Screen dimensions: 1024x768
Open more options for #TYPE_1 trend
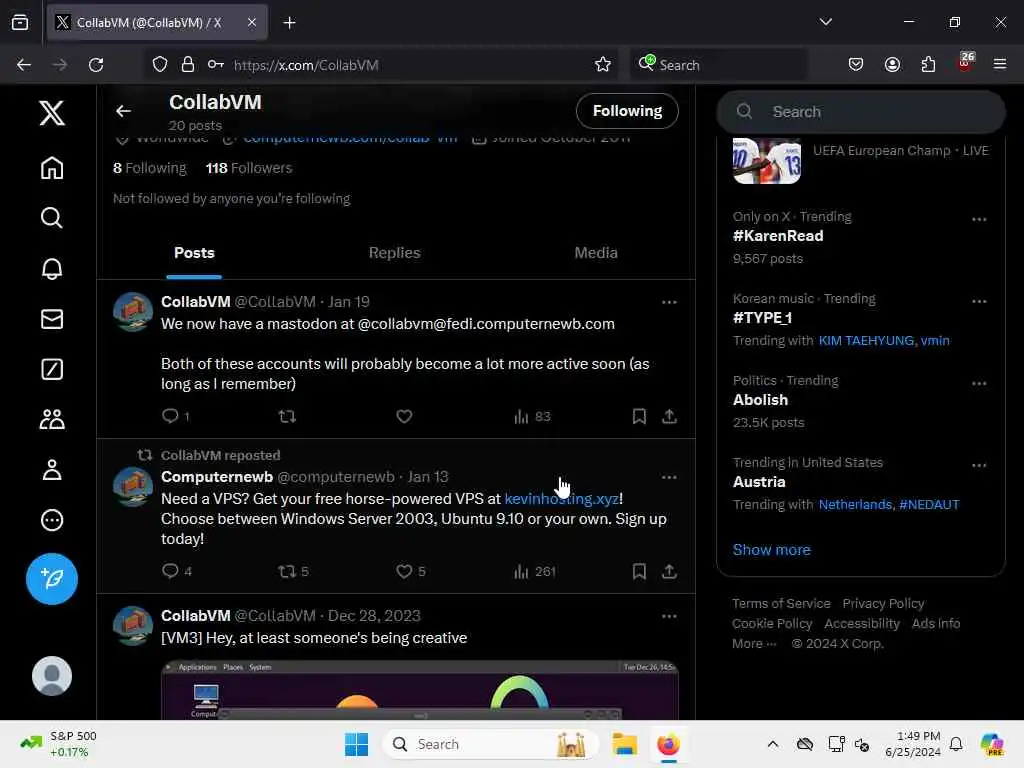[979, 302]
